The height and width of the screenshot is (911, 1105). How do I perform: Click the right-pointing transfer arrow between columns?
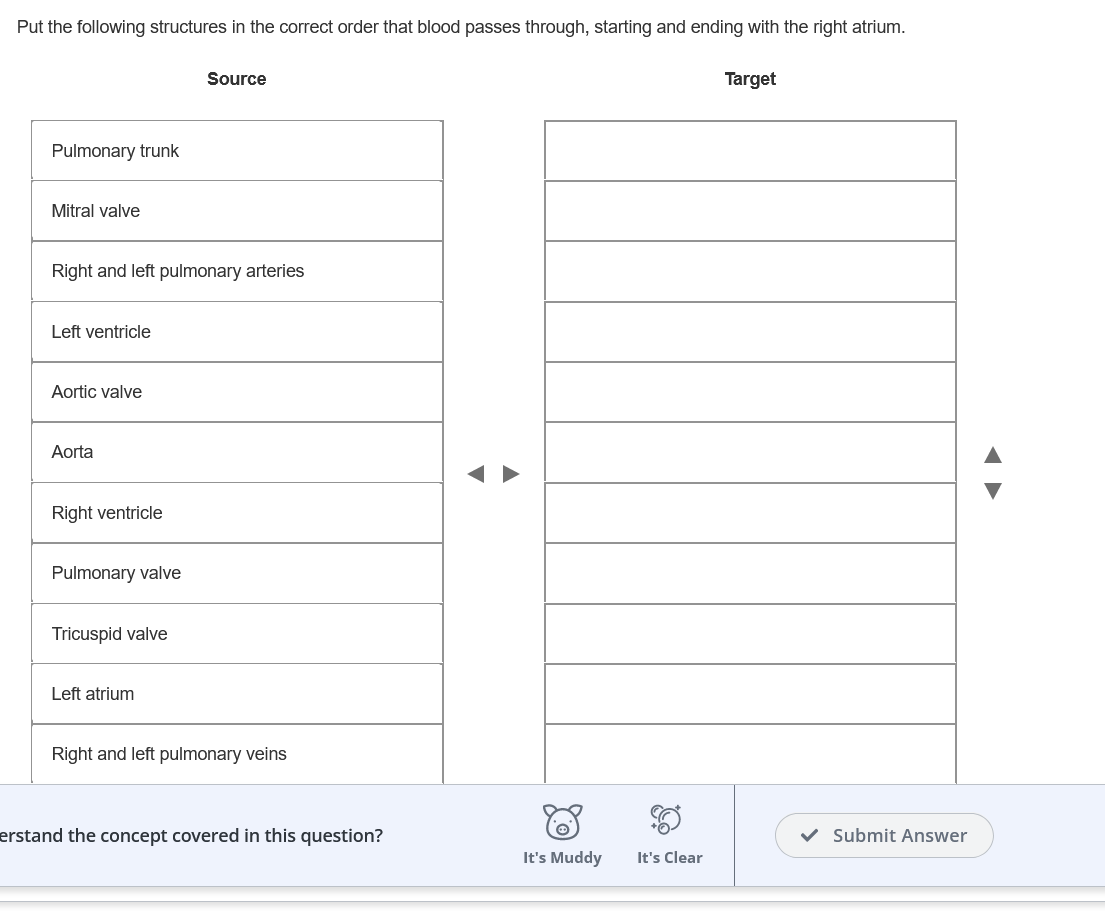click(x=511, y=473)
